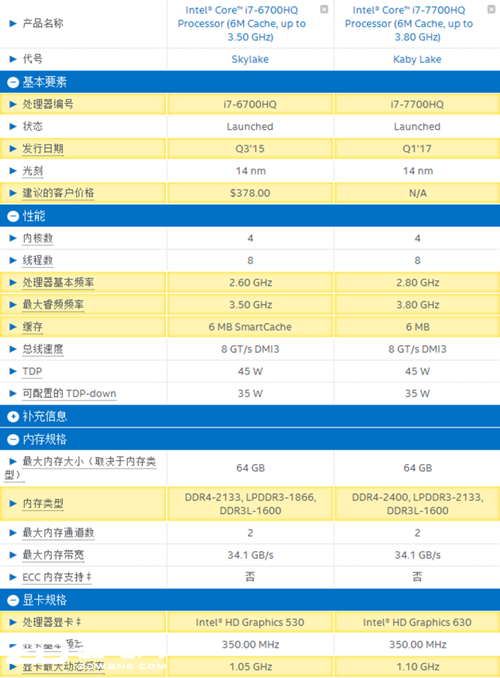
Task: Select the 2.60 GHz base frequency cell
Action: click(x=250, y=283)
